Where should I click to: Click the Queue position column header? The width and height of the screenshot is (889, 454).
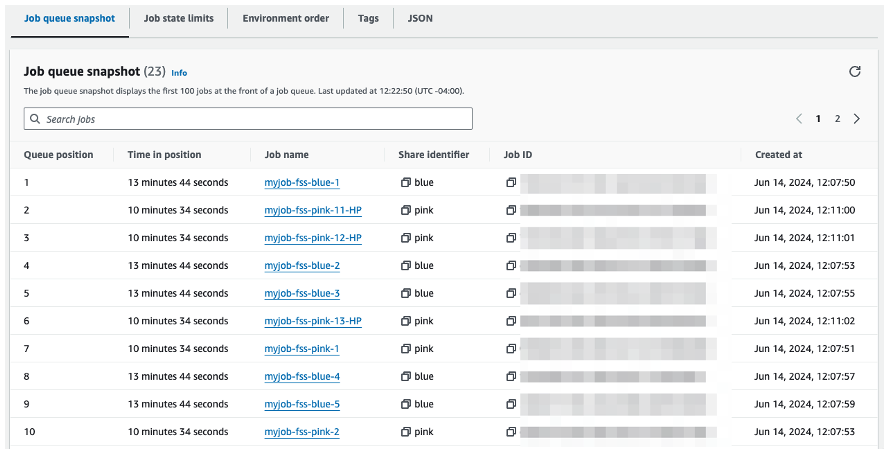pyautogui.click(x=58, y=155)
